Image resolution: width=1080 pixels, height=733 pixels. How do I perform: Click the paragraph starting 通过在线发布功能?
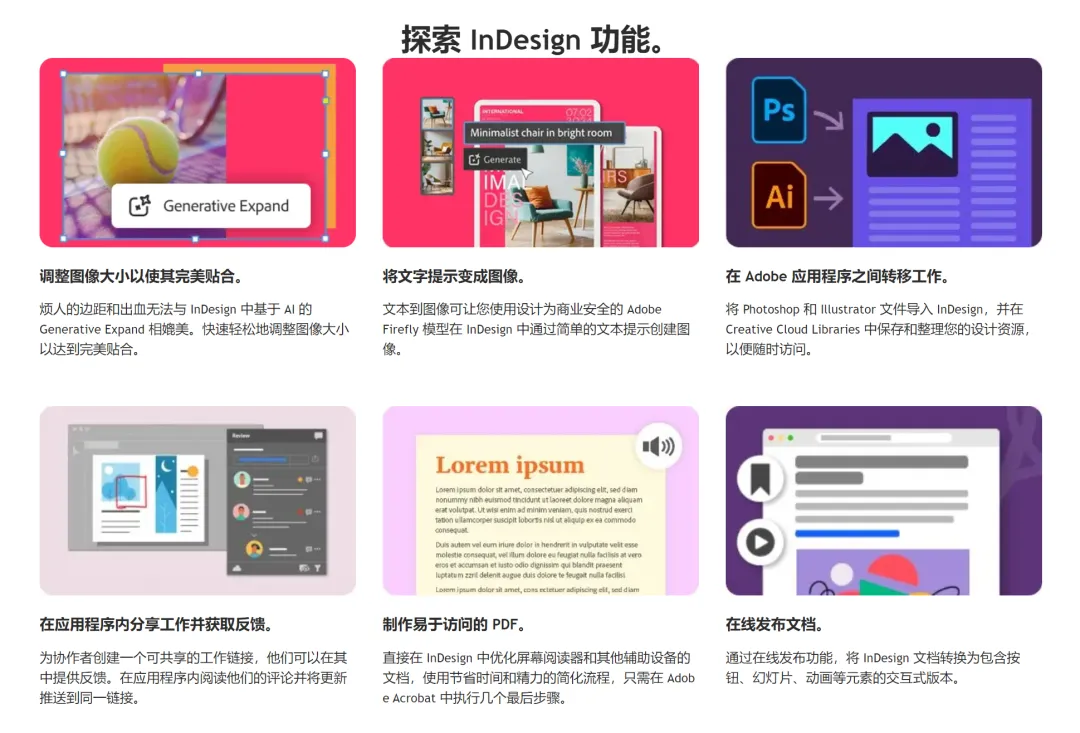873,668
